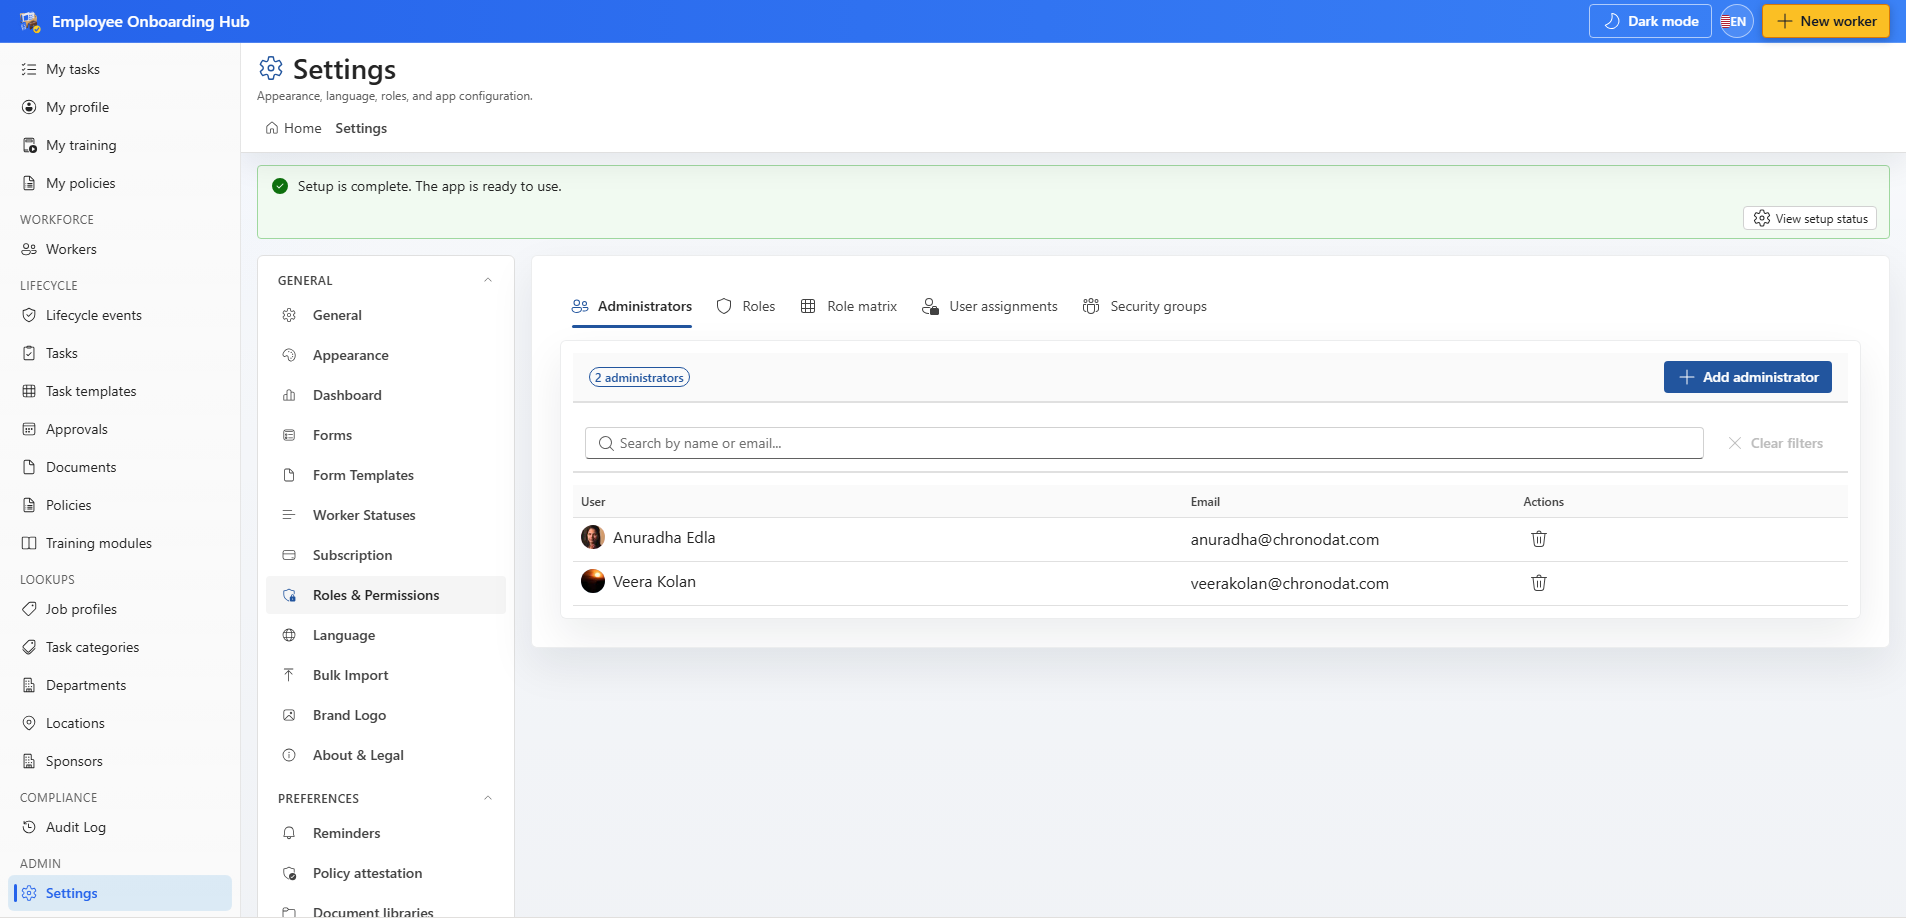Image resolution: width=1906 pixels, height=918 pixels.
Task: Open Worker Statuses settings
Action: (x=386, y=515)
